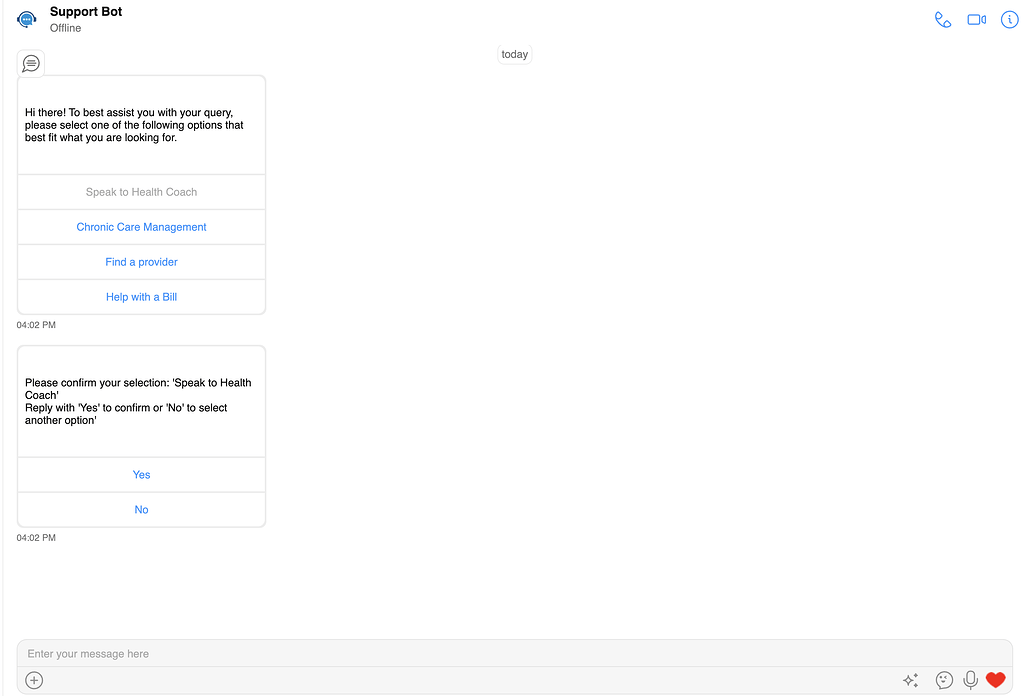Viewport: 1024px width, 696px height.
Task: Choose Chronic Care Management option
Action: coord(141,227)
